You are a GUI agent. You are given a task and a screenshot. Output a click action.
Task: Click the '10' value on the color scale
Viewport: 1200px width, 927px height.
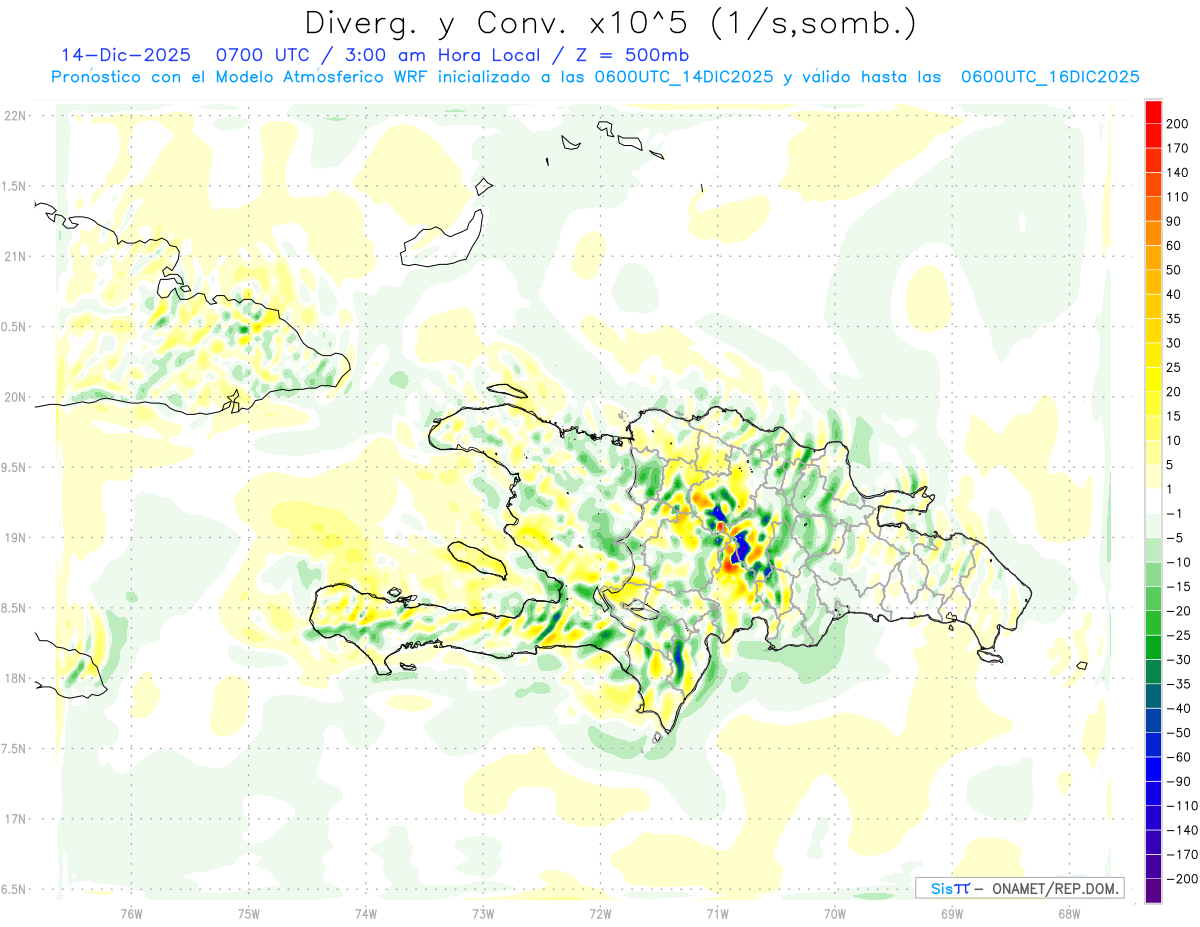click(x=1174, y=441)
